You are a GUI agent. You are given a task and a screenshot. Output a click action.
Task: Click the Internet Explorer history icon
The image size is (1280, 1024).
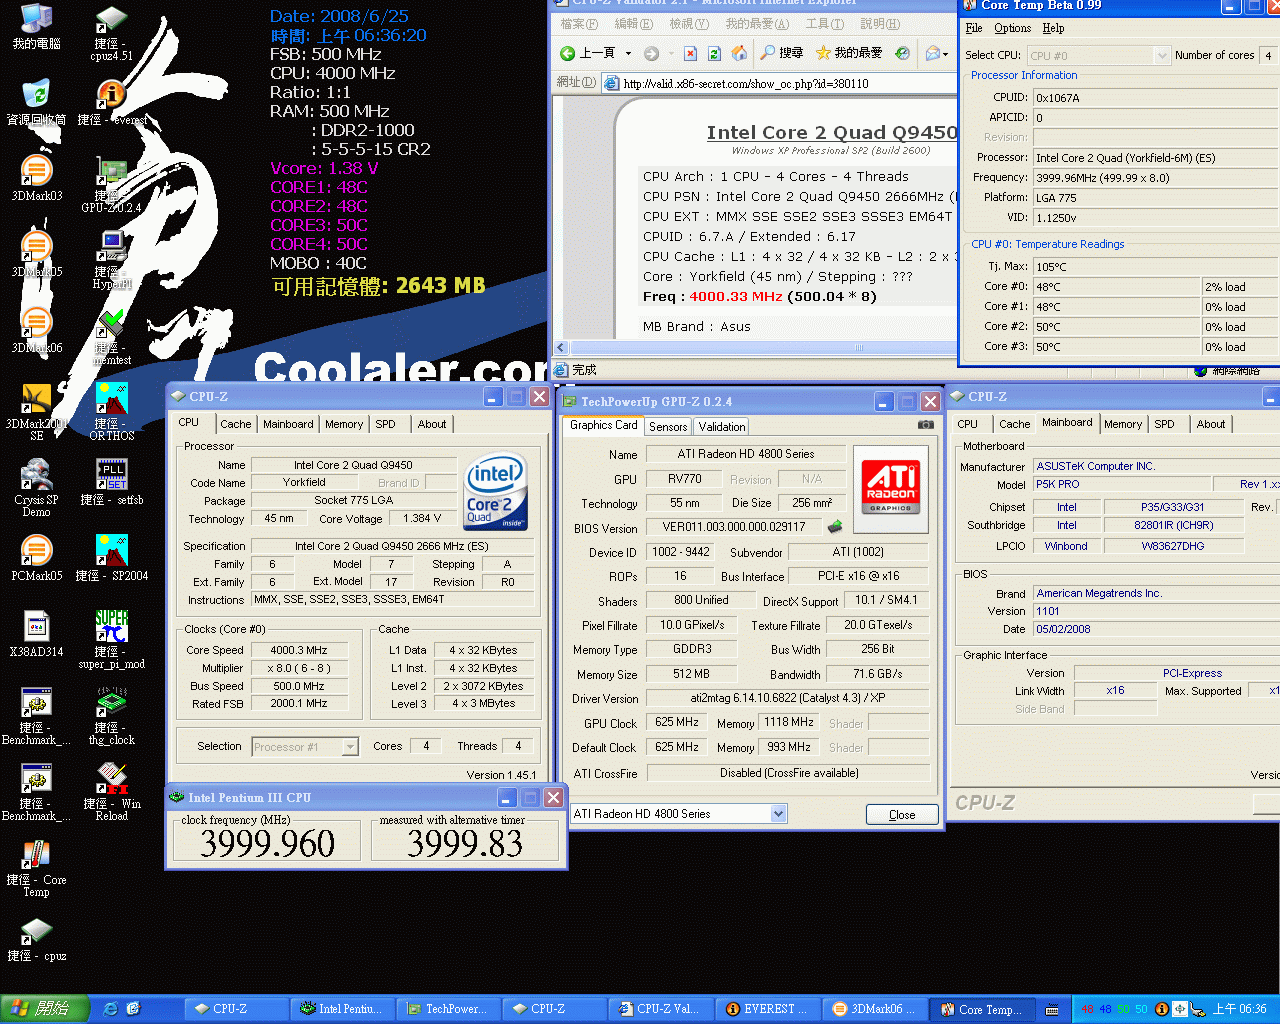(x=902, y=53)
